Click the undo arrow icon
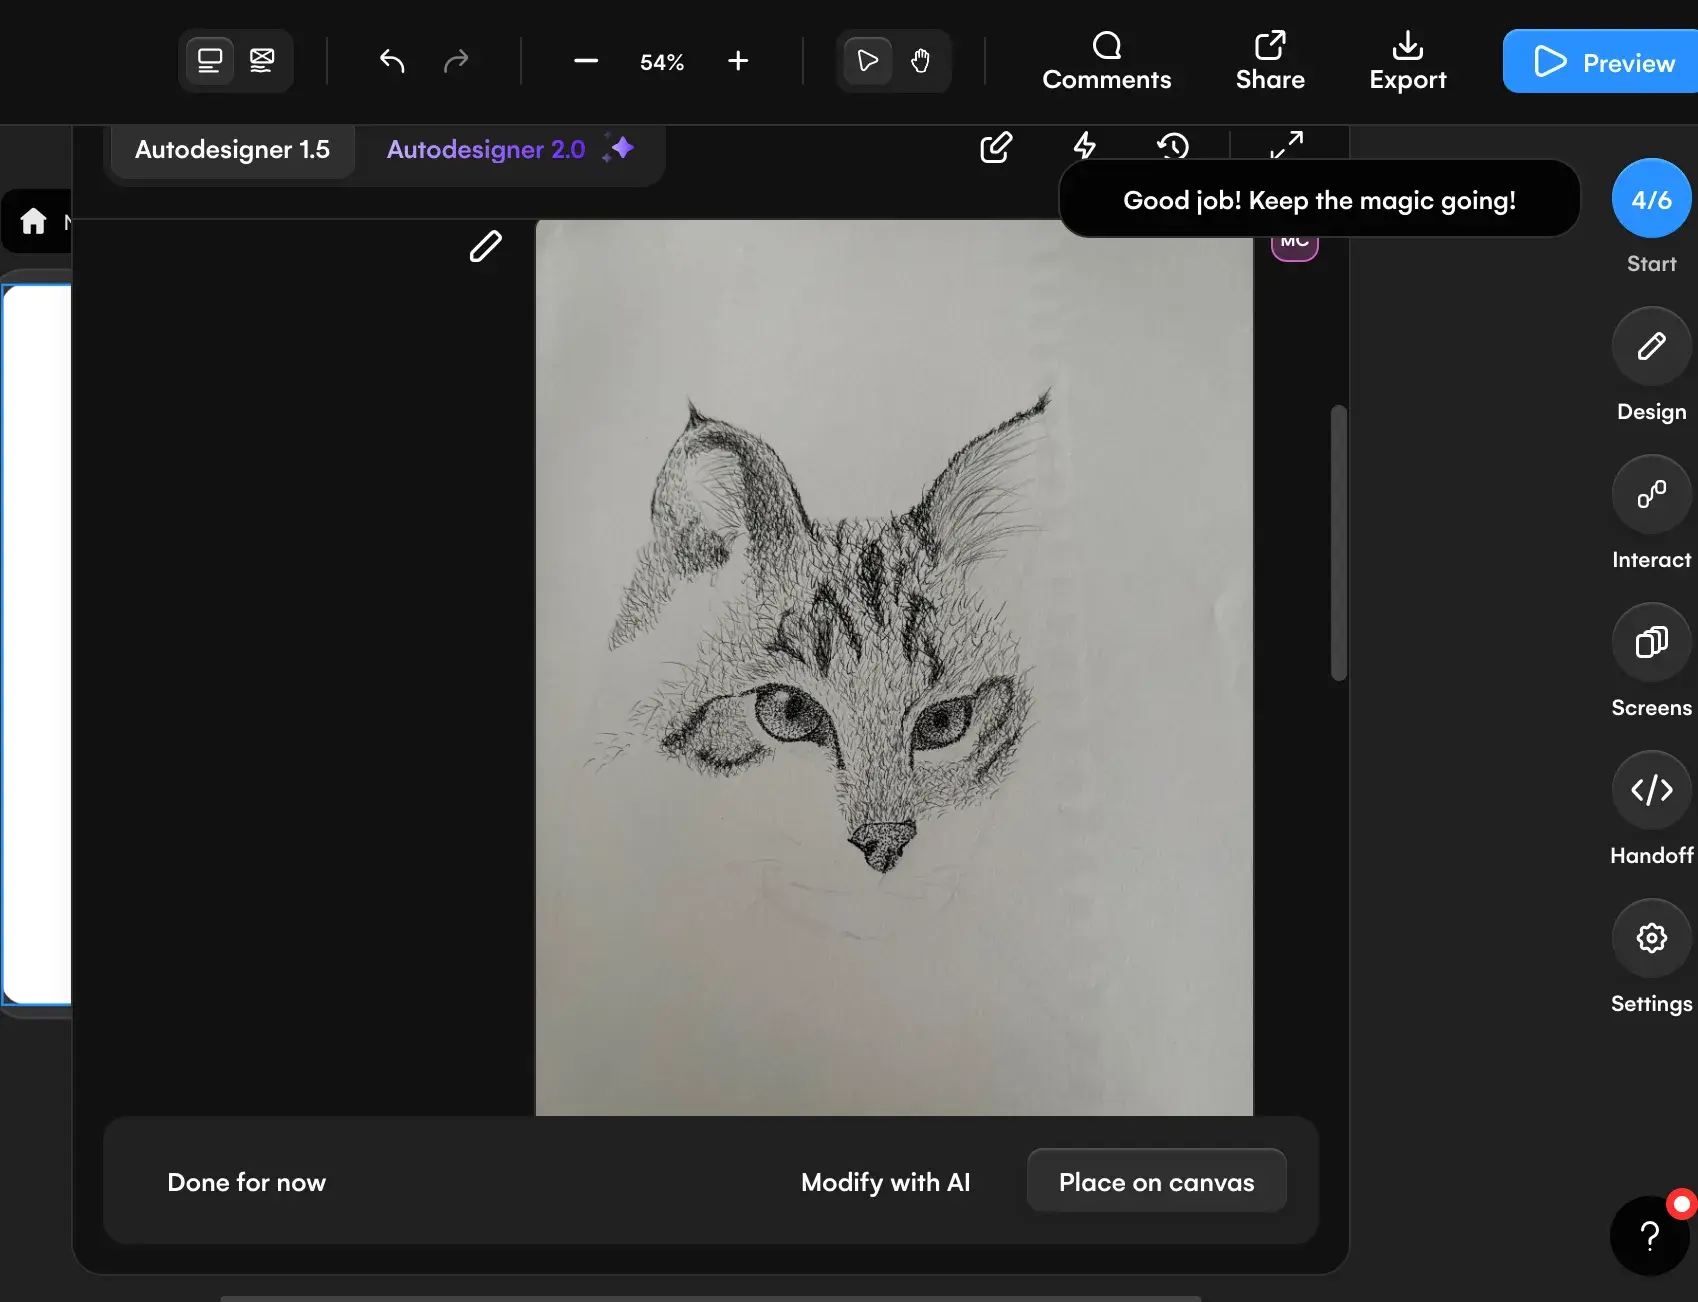 pos(392,62)
